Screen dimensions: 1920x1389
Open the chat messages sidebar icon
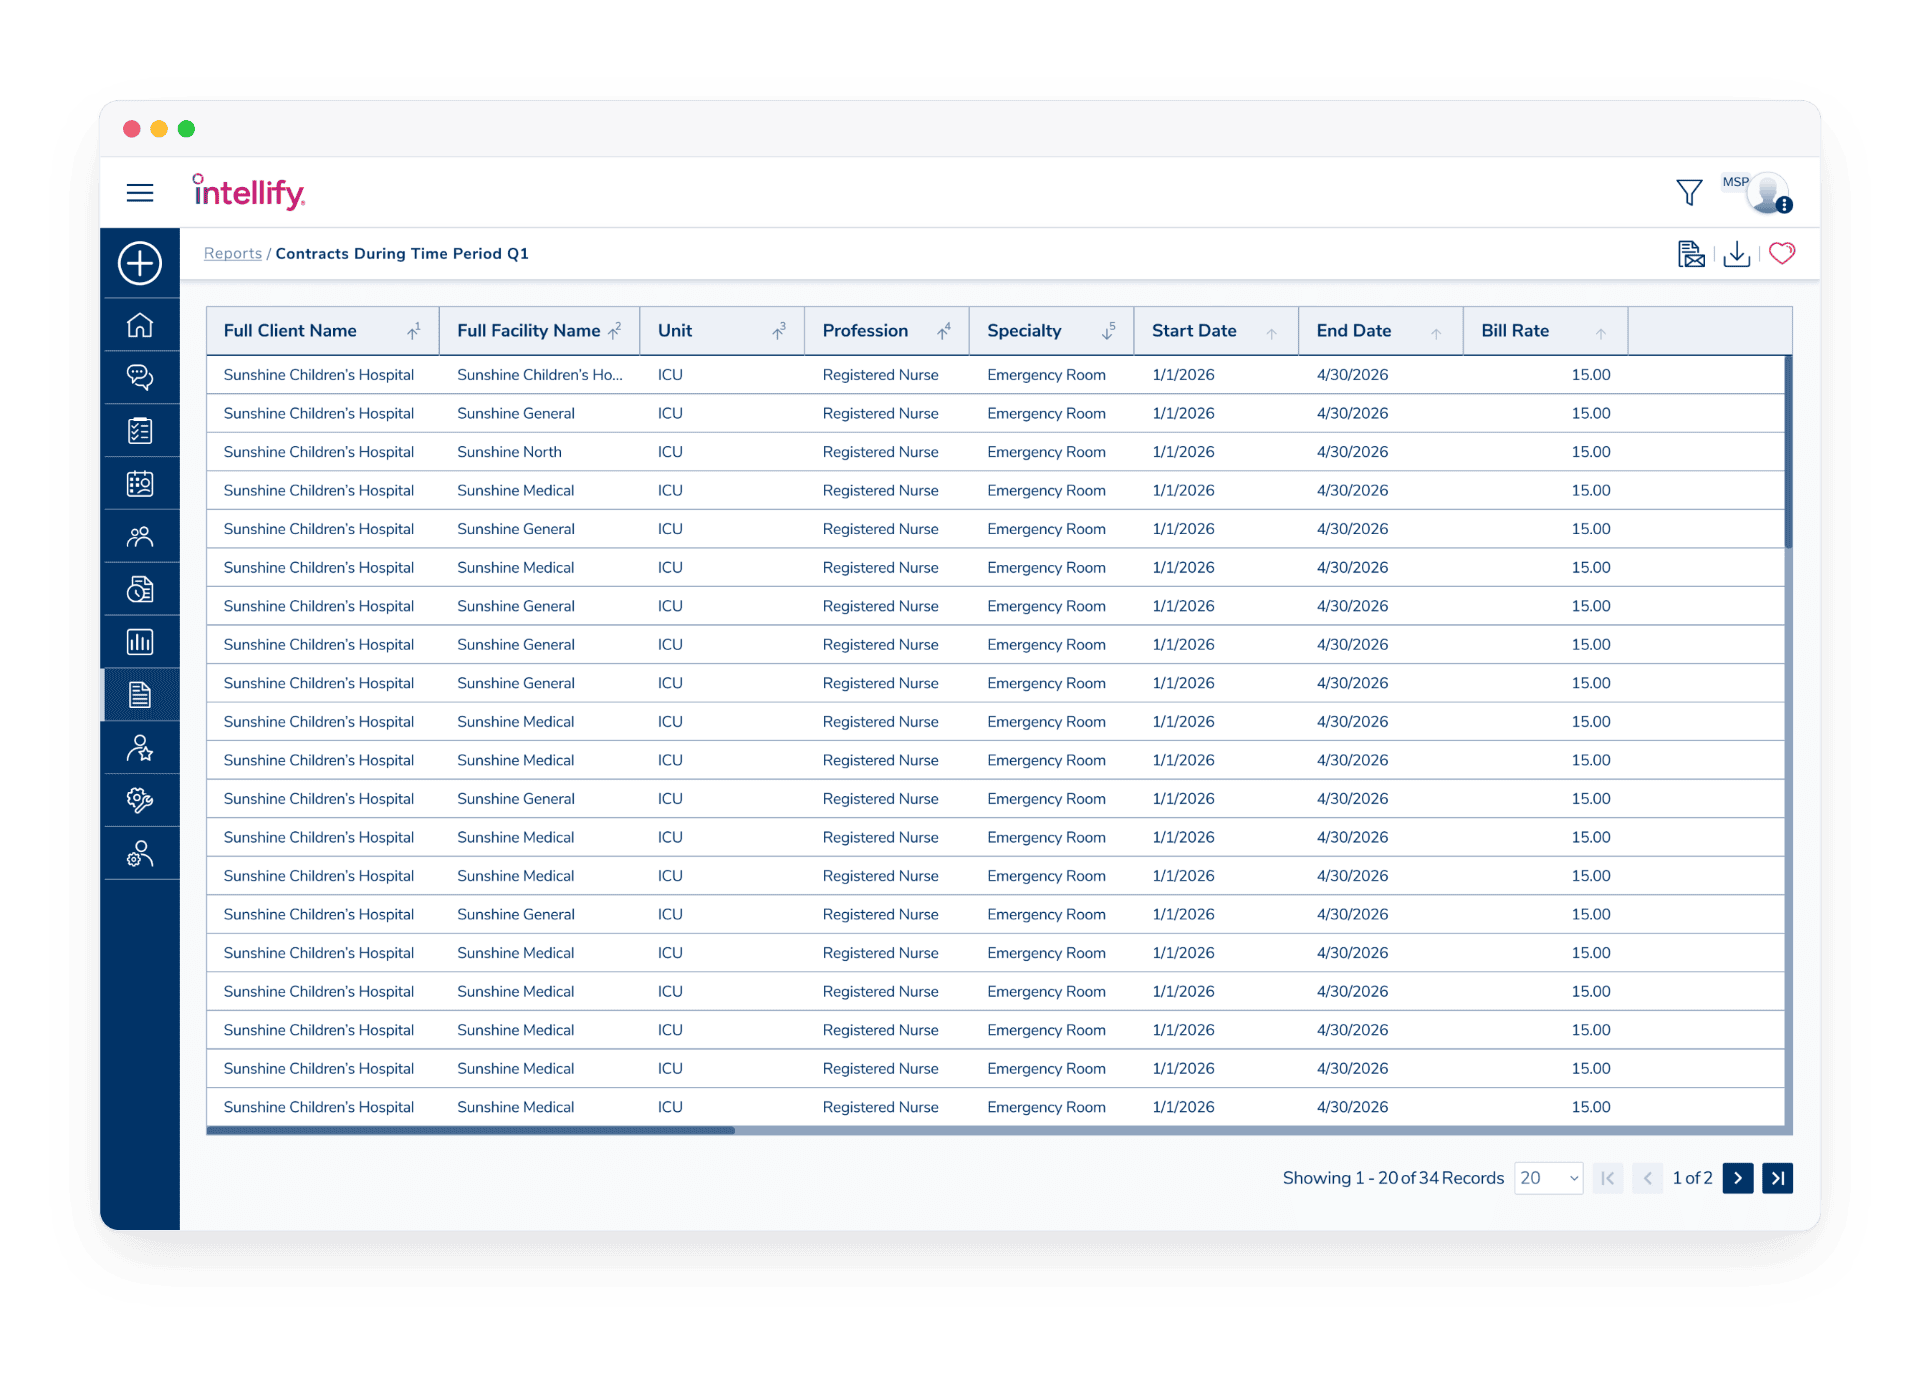click(x=140, y=377)
